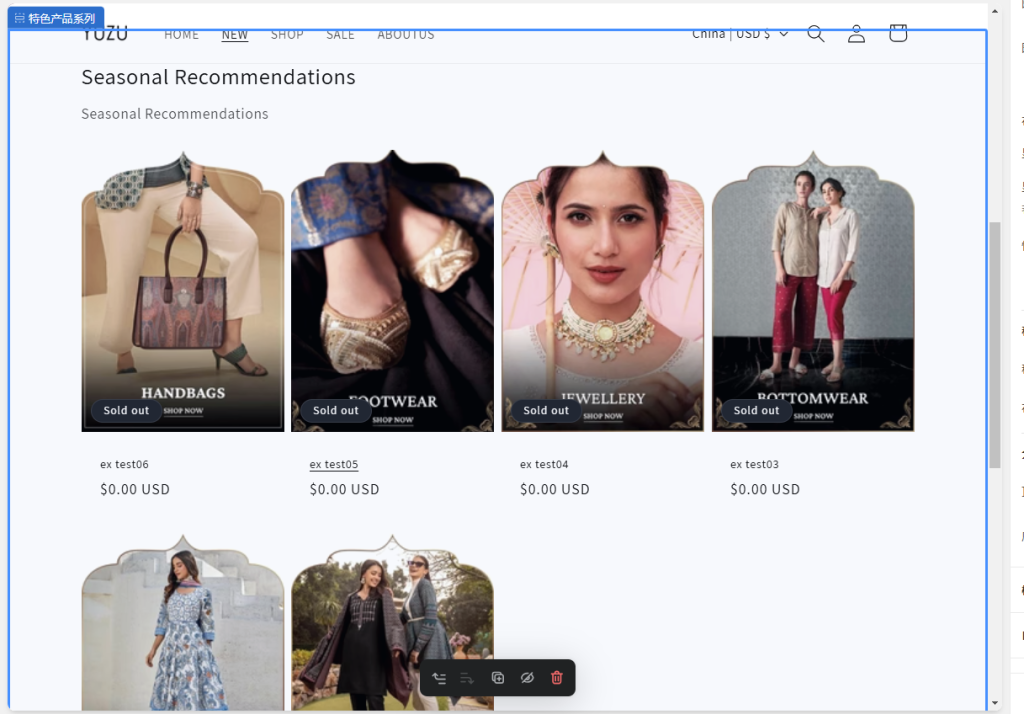1024x714 pixels.
Task: Open the ex test04 jewellery thumbnail
Action: [x=602, y=290]
